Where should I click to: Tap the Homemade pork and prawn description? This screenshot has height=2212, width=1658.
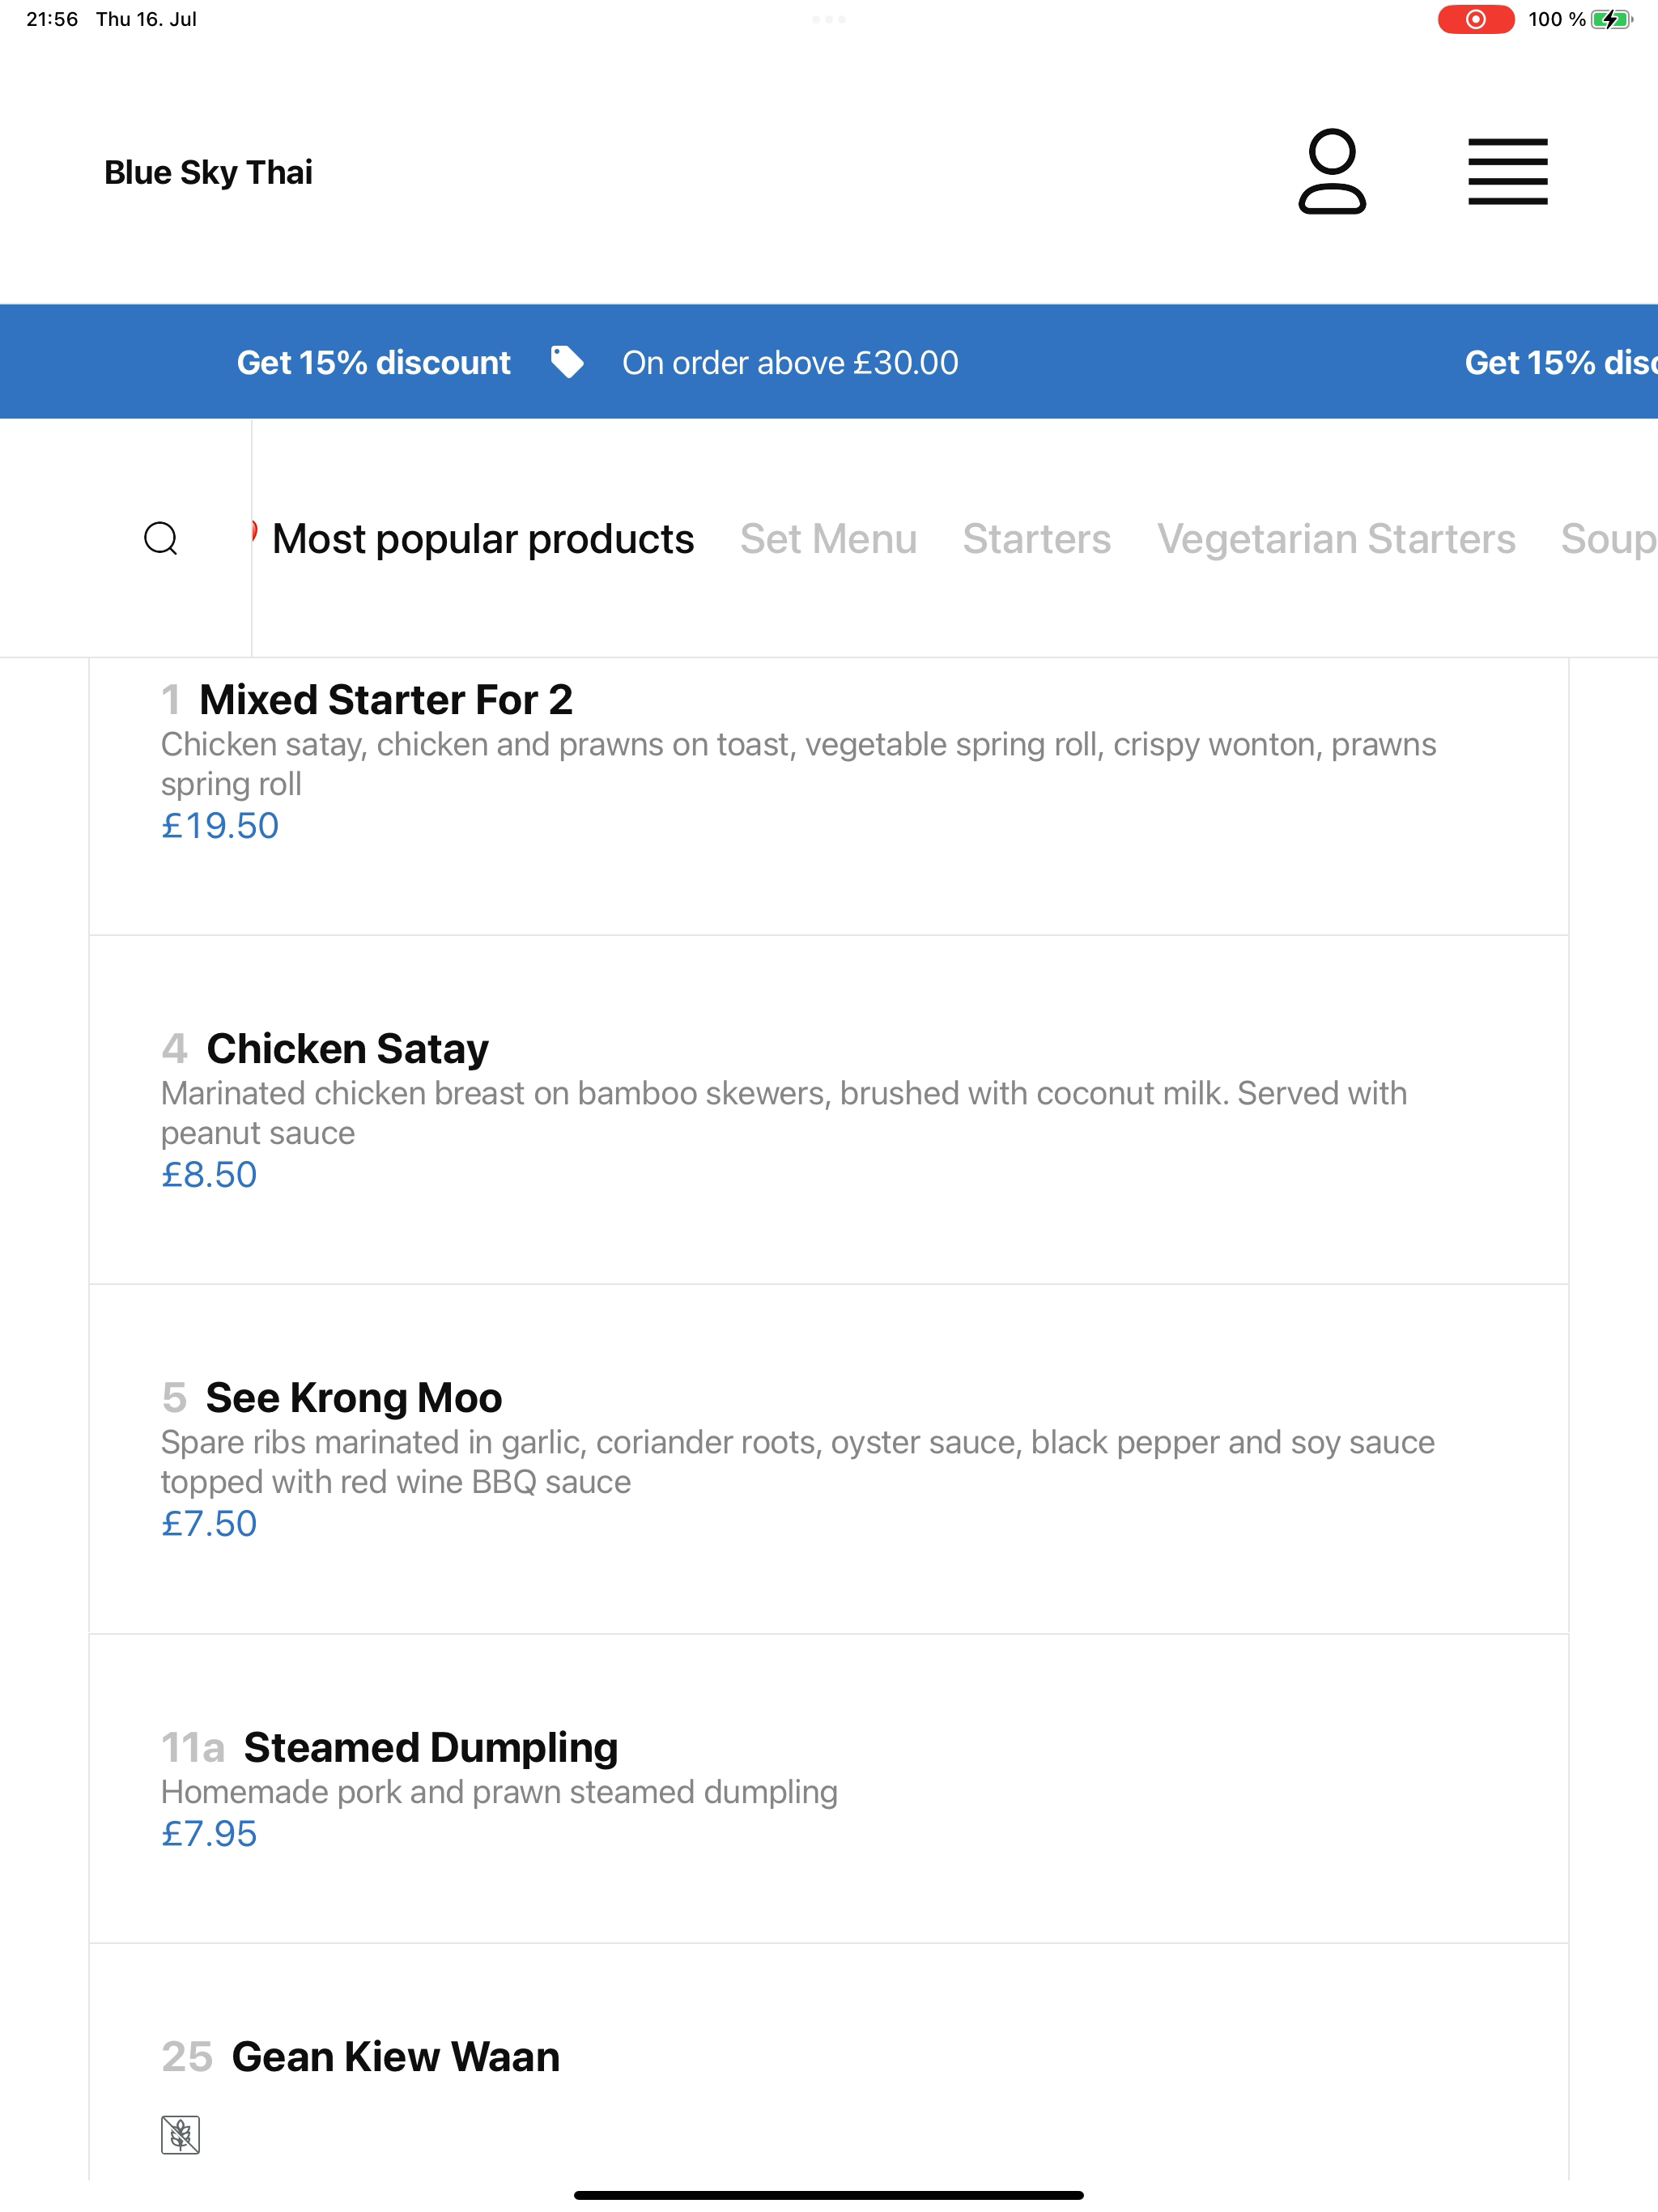[x=499, y=1792]
